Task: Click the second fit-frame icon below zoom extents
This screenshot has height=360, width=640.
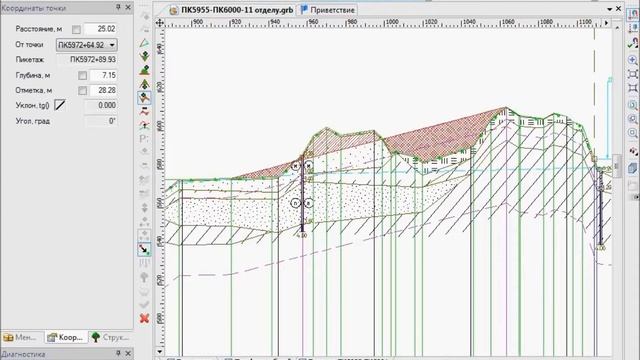Action: coord(633,88)
